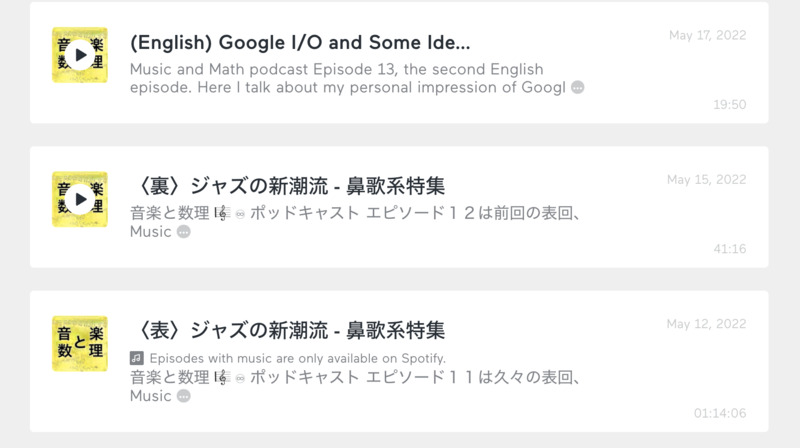Viewport: 800px width, 448px height.
Task: Play the Google I/O English episode
Action: 80,55
